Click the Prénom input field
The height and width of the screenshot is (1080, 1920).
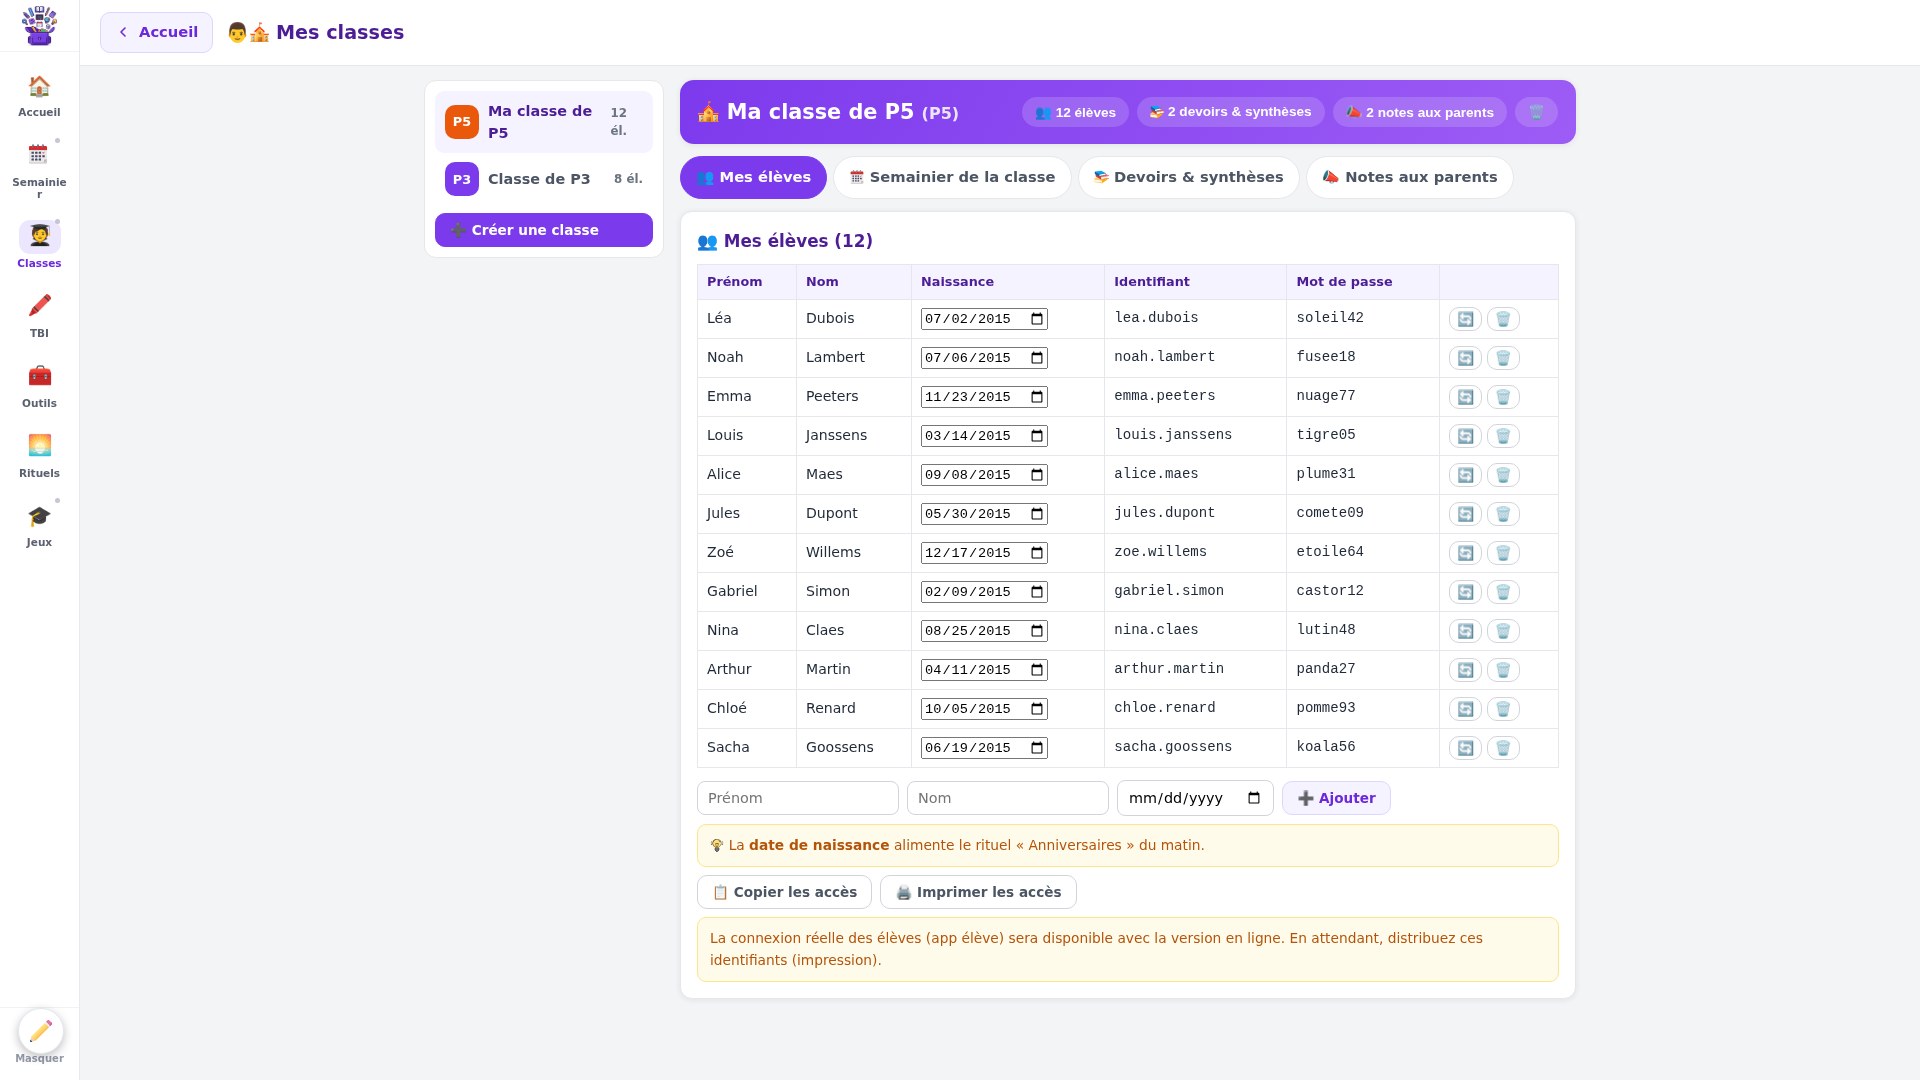(798, 798)
